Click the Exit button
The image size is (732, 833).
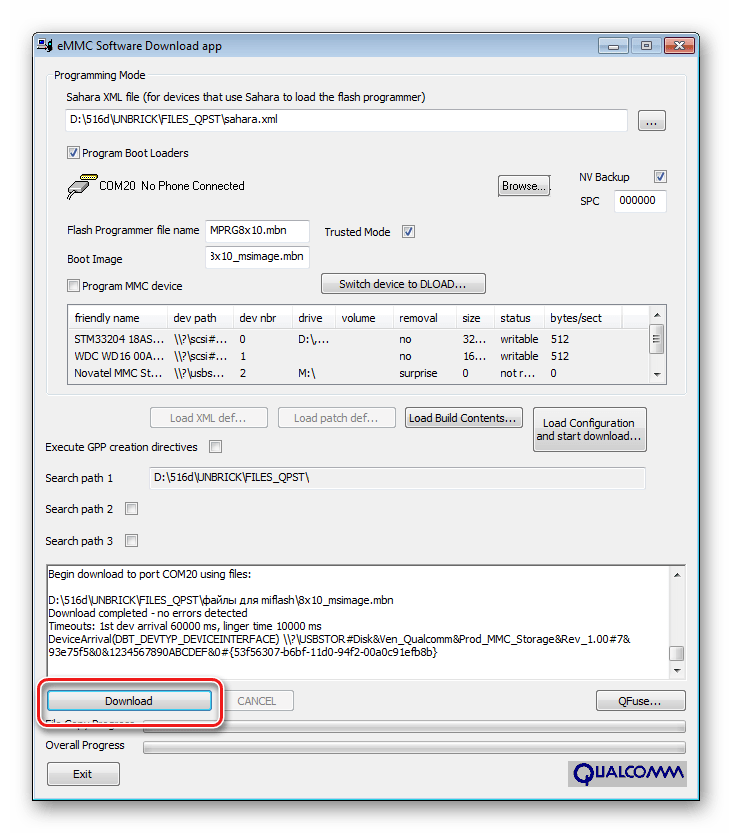click(x=83, y=774)
